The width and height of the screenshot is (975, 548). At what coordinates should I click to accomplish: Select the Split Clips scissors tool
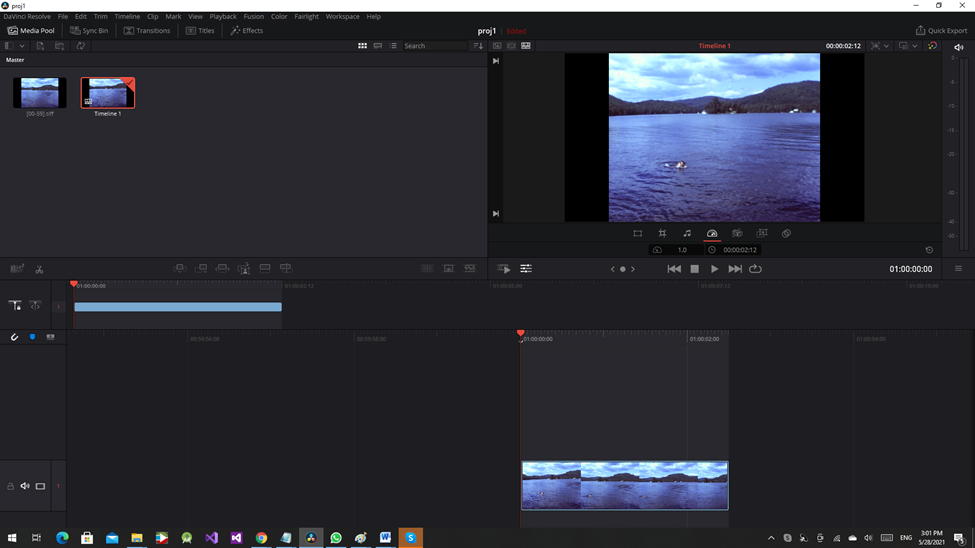39,269
